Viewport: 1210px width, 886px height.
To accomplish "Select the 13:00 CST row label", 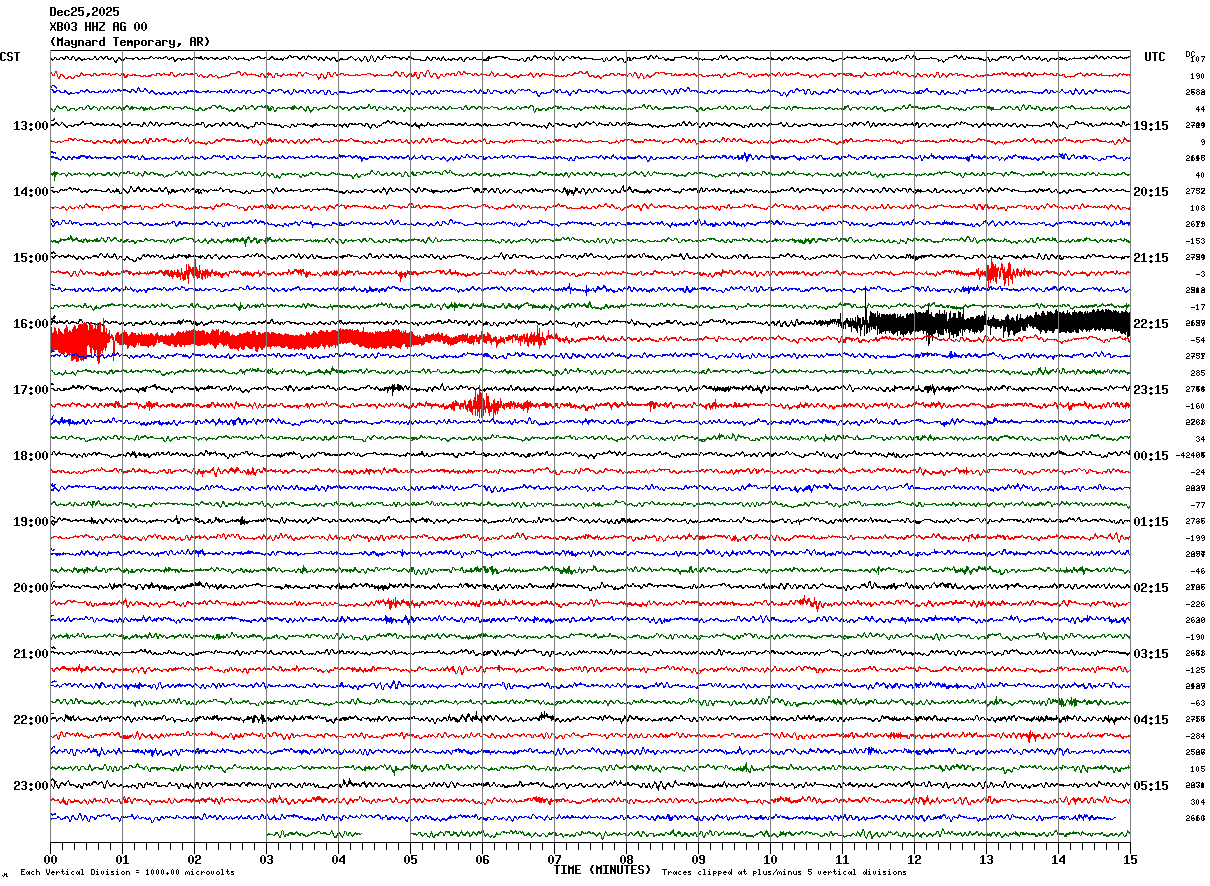I will coord(31,126).
